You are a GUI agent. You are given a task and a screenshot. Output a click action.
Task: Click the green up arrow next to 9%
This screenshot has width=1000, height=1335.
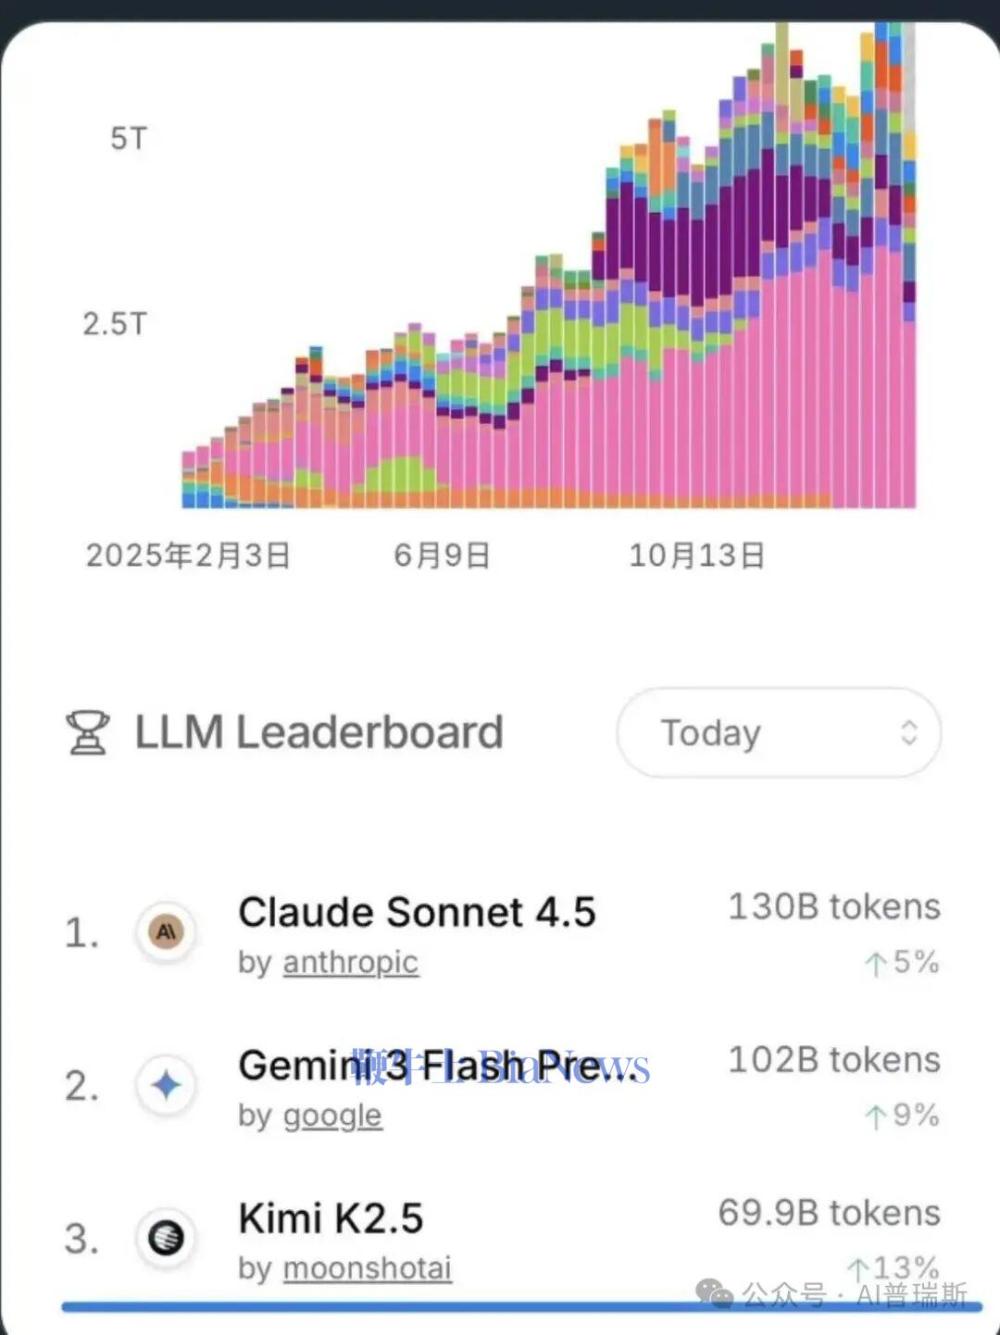pos(876,1117)
